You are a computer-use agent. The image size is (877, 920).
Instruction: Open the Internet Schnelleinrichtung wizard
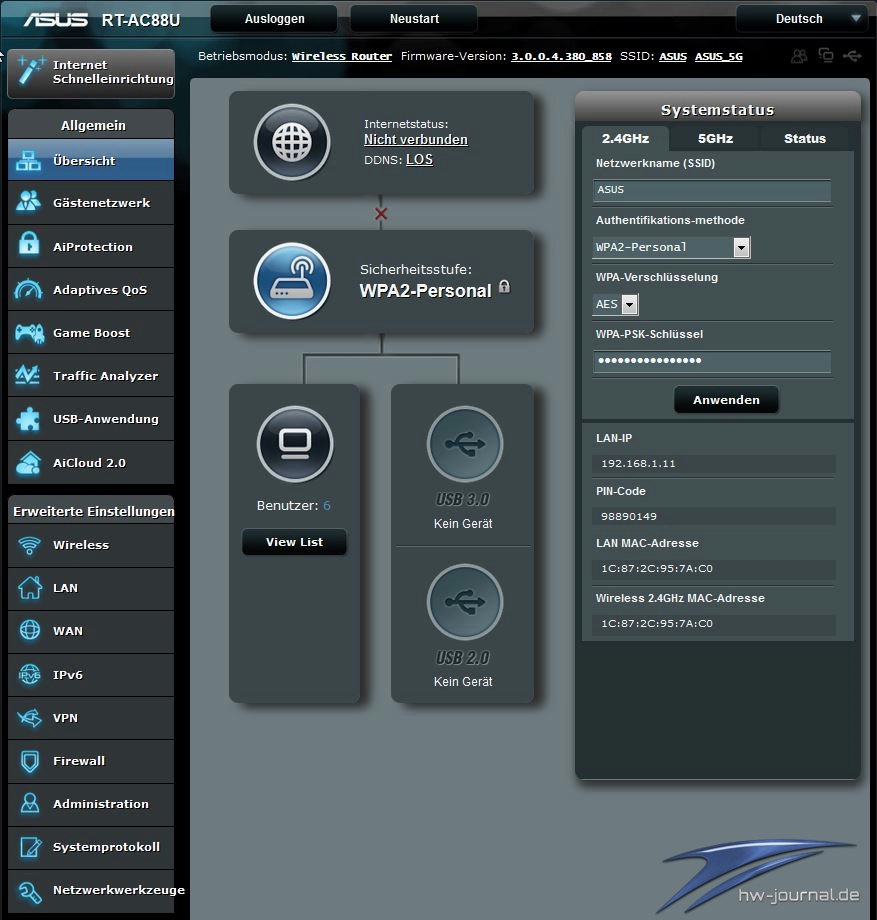coord(91,73)
